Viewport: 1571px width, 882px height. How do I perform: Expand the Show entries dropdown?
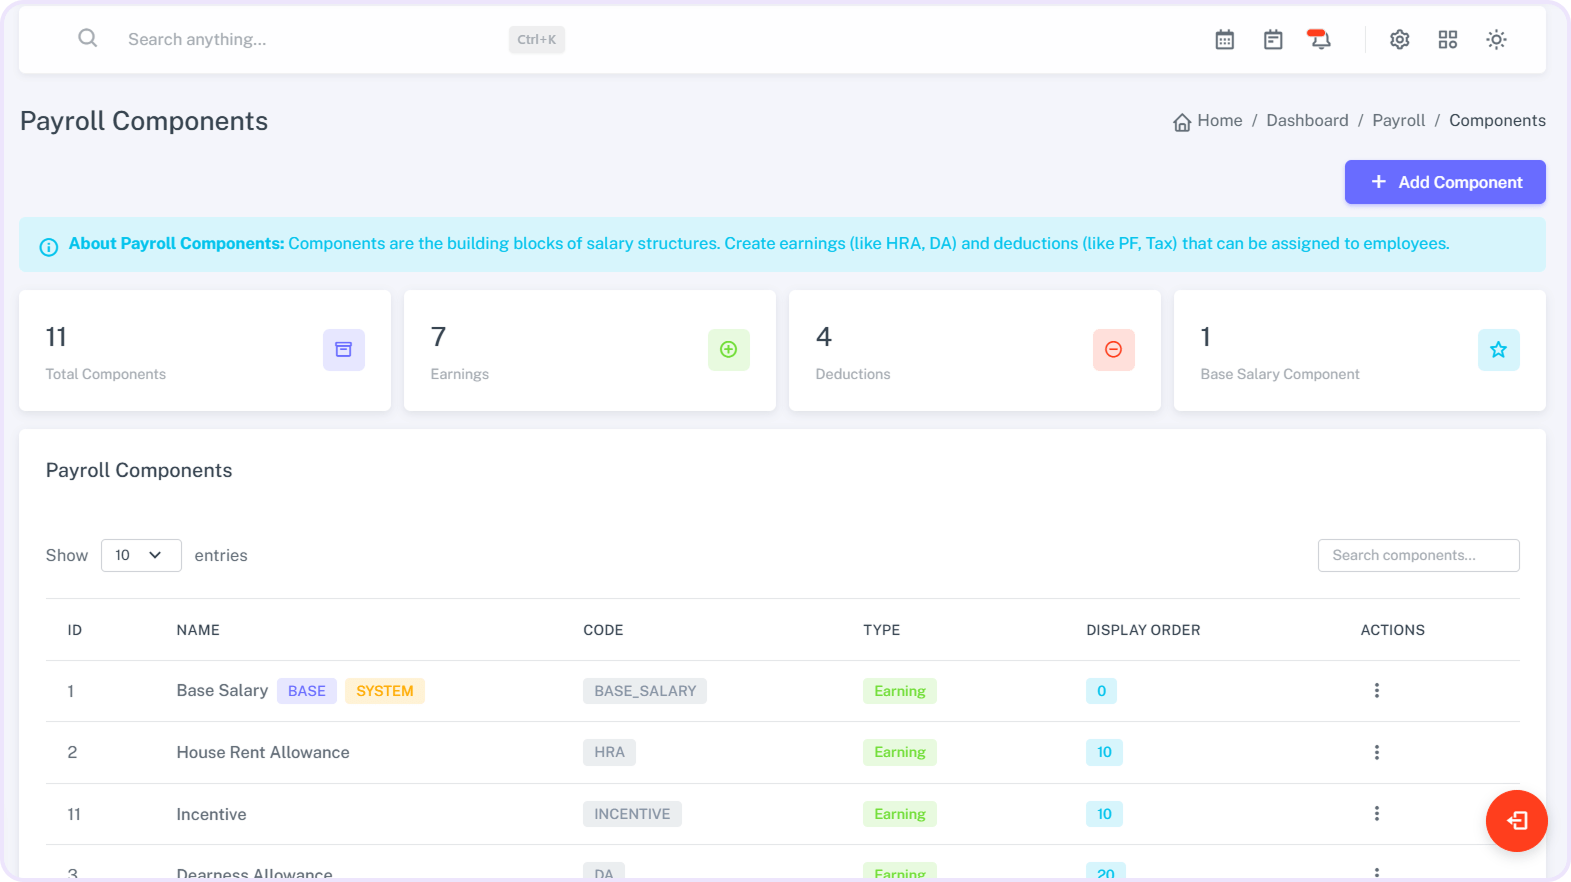[141, 555]
